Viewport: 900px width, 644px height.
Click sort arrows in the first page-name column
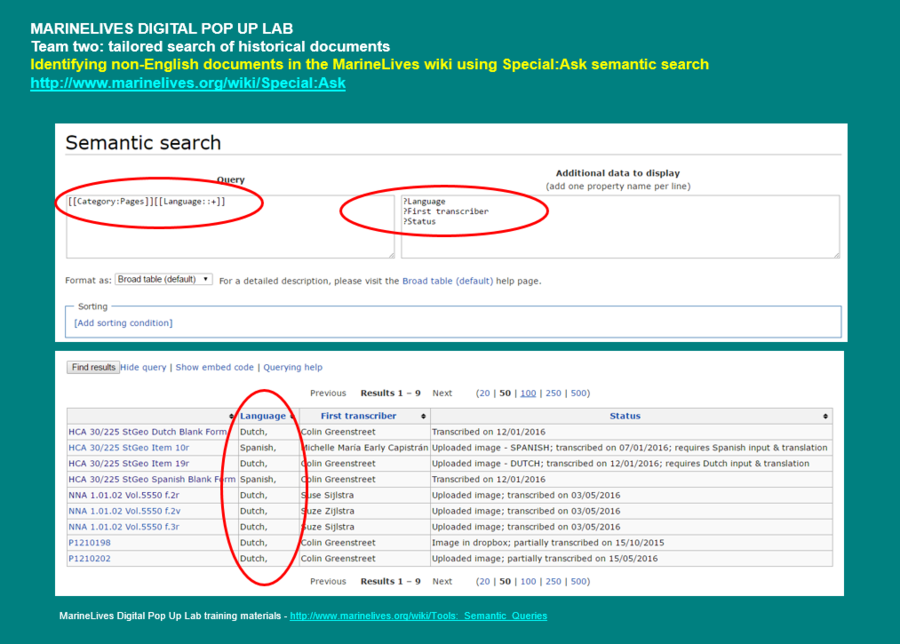[x=232, y=416]
